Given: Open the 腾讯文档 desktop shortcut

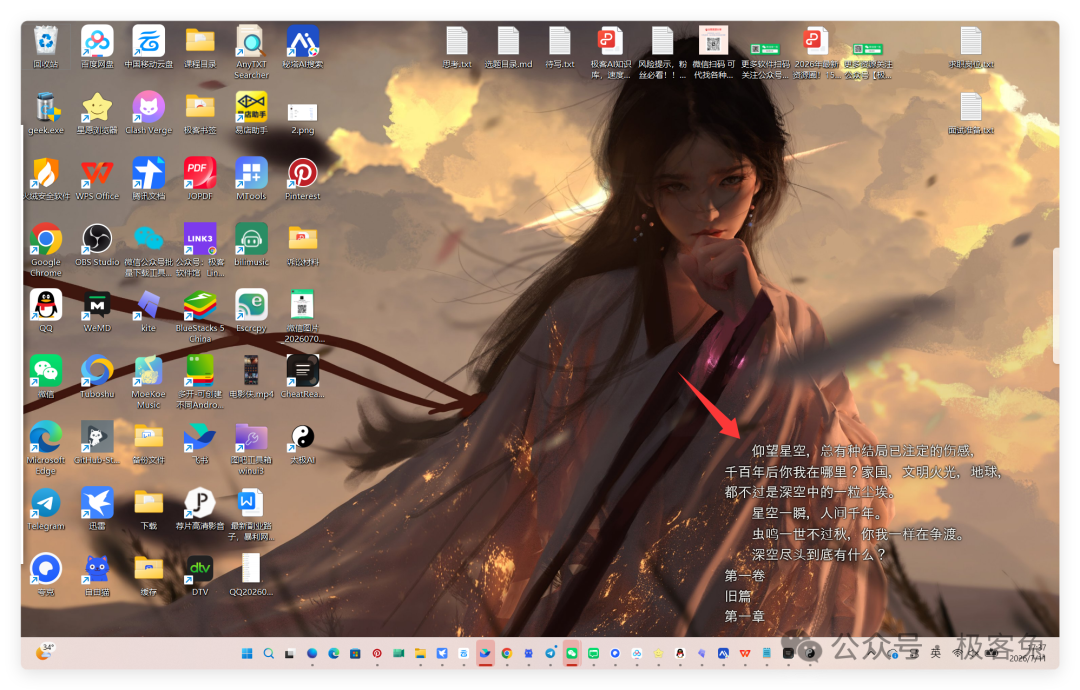Looking at the screenshot, I should pos(149,179).
